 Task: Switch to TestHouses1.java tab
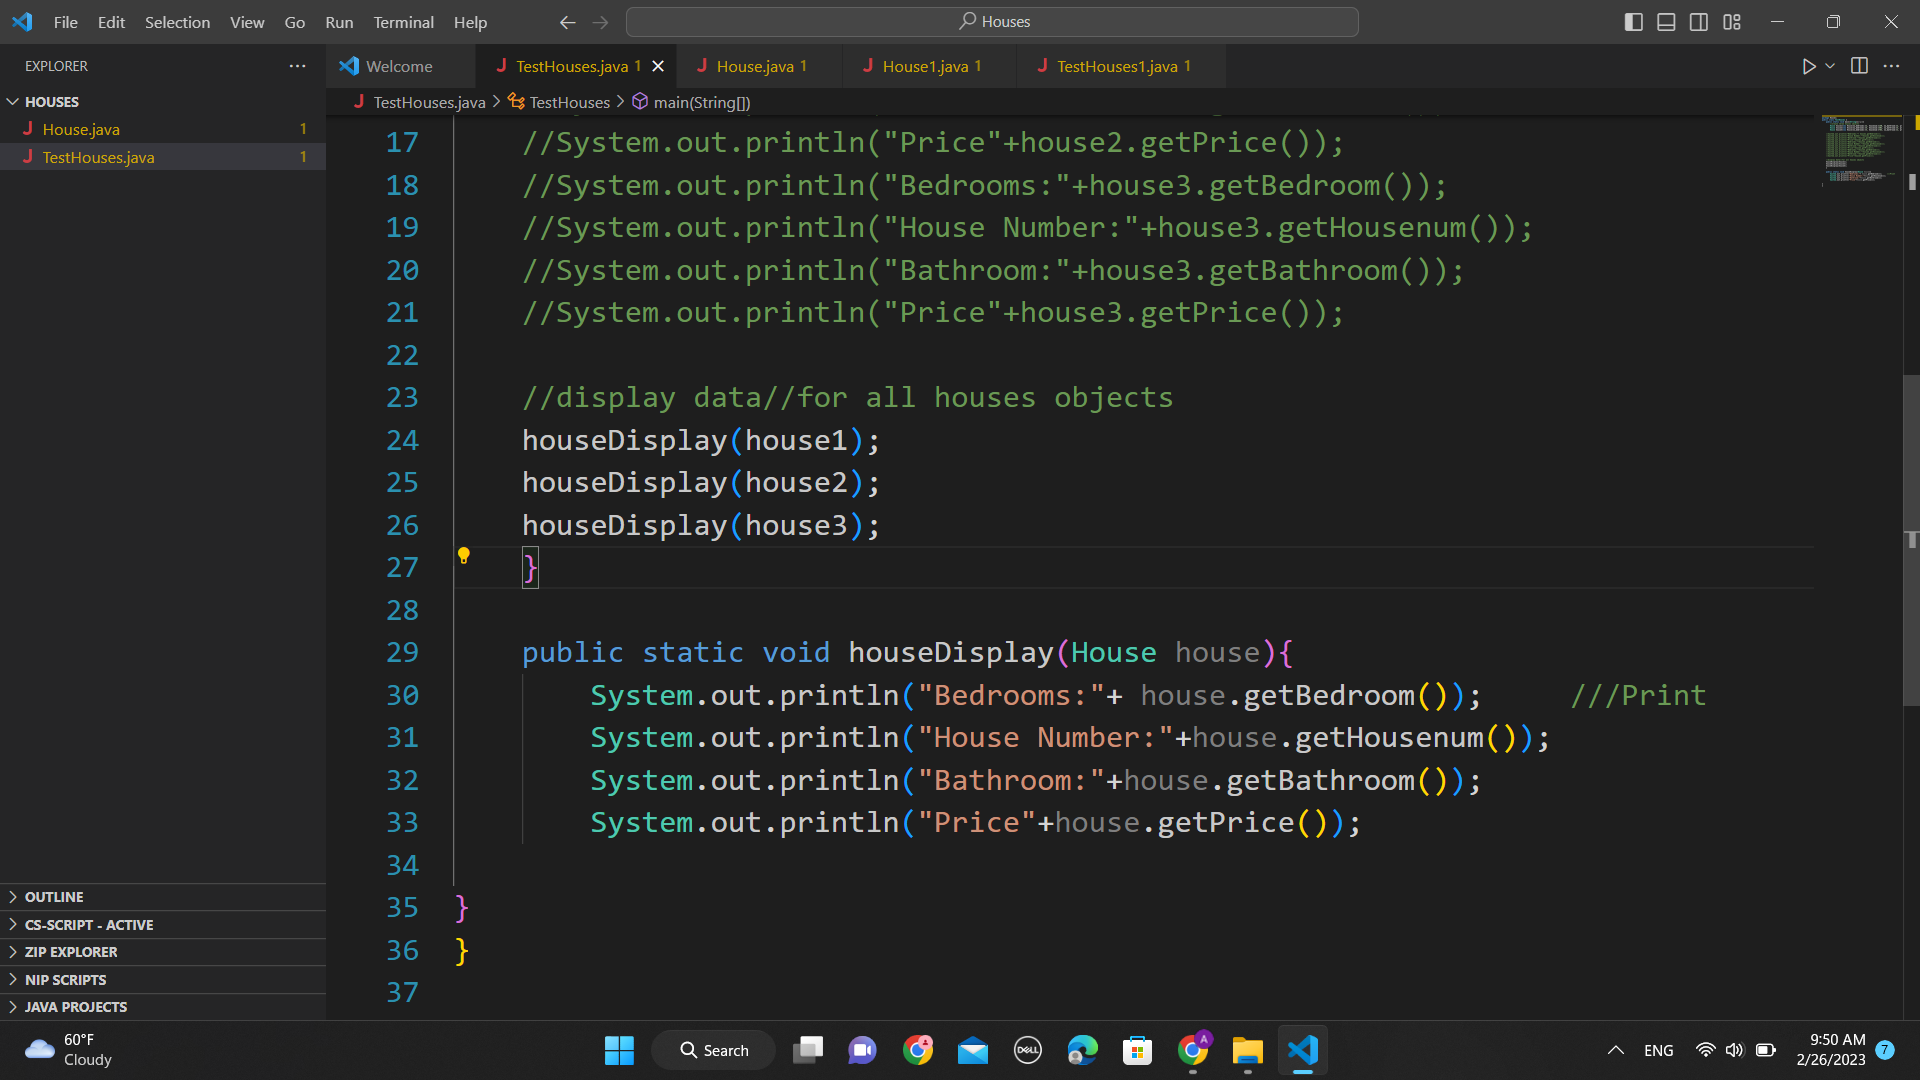click(x=1122, y=66)
